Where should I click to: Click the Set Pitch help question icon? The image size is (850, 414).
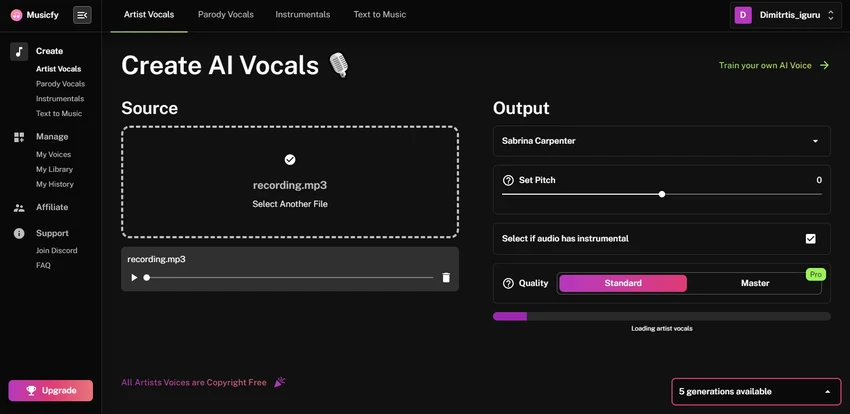[x=508, y=180]
